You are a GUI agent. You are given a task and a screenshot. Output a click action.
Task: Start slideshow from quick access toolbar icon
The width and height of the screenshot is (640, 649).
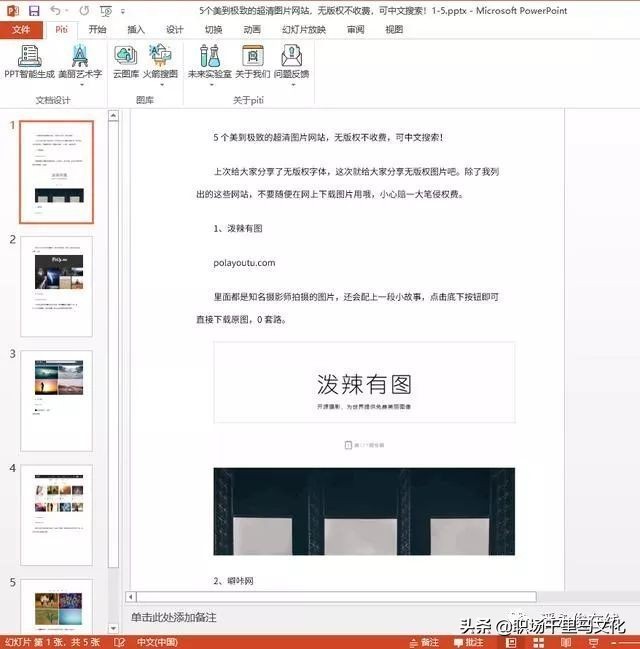point(106,11)
